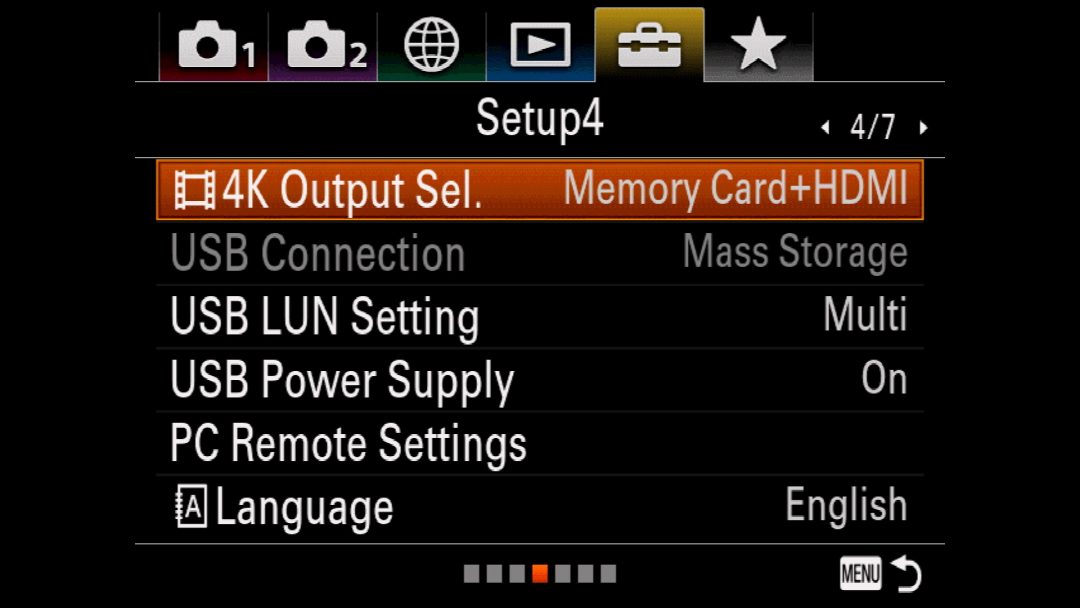Go to next setup page arrow
The height and width of the screenshot is (608, 1080).
coord(924,127)
